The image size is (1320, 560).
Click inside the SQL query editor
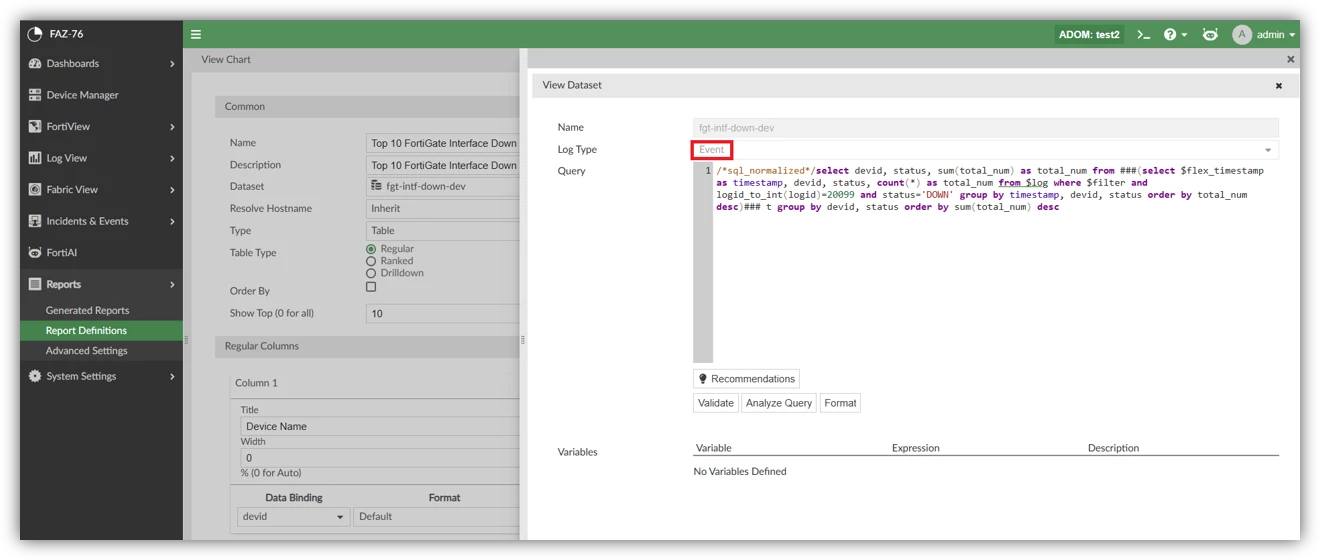point(996,262)
